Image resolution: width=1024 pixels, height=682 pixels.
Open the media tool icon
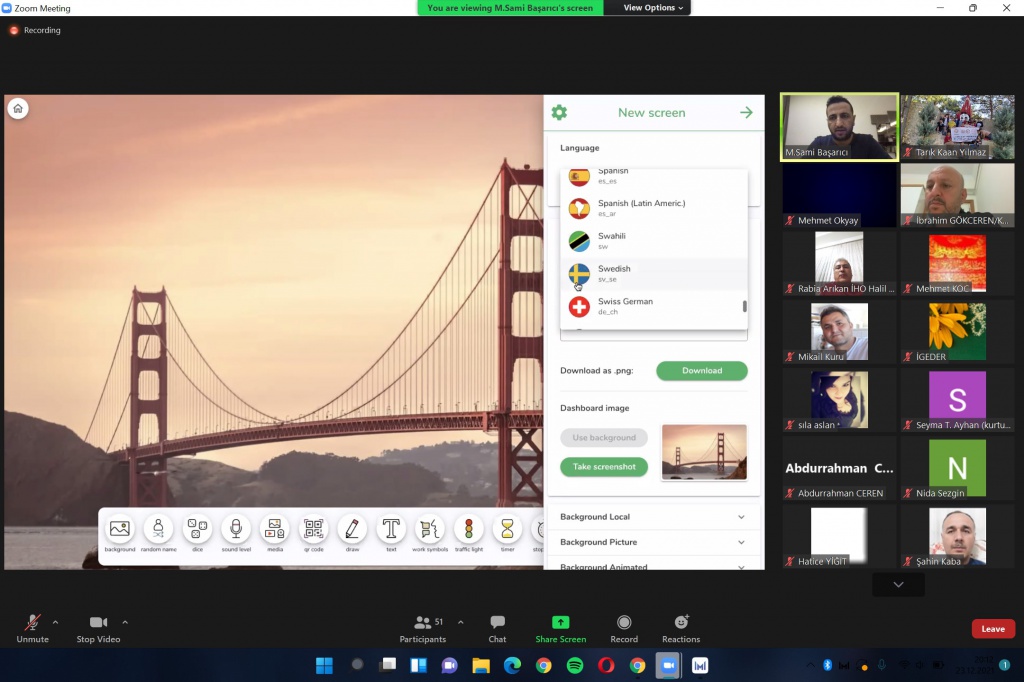[x=275, y=529]
